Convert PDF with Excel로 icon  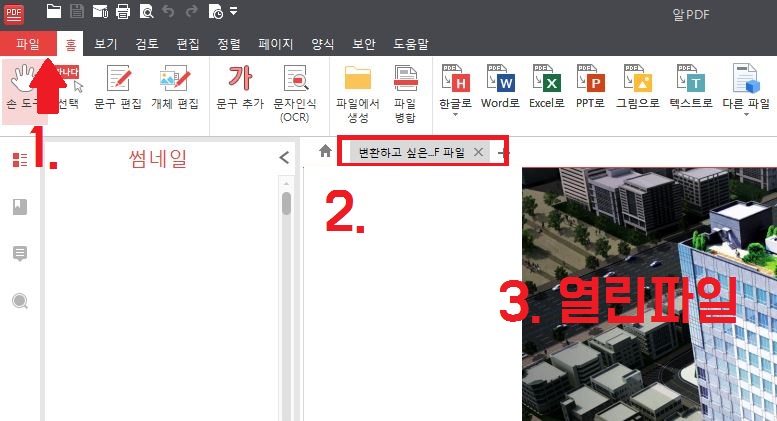click(x=547, y=86)
